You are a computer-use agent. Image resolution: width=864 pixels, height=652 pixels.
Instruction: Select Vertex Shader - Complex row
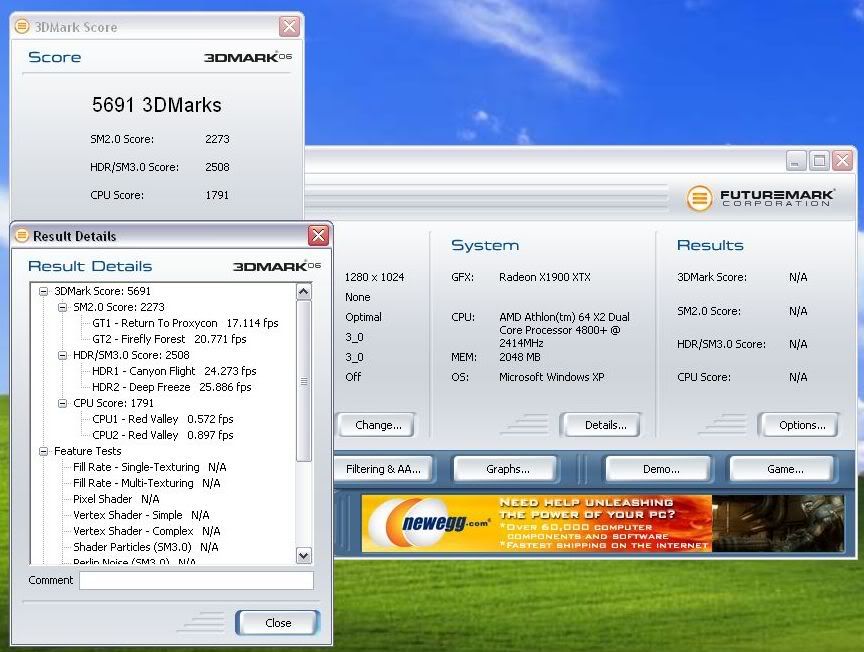[x=147, y=531]
